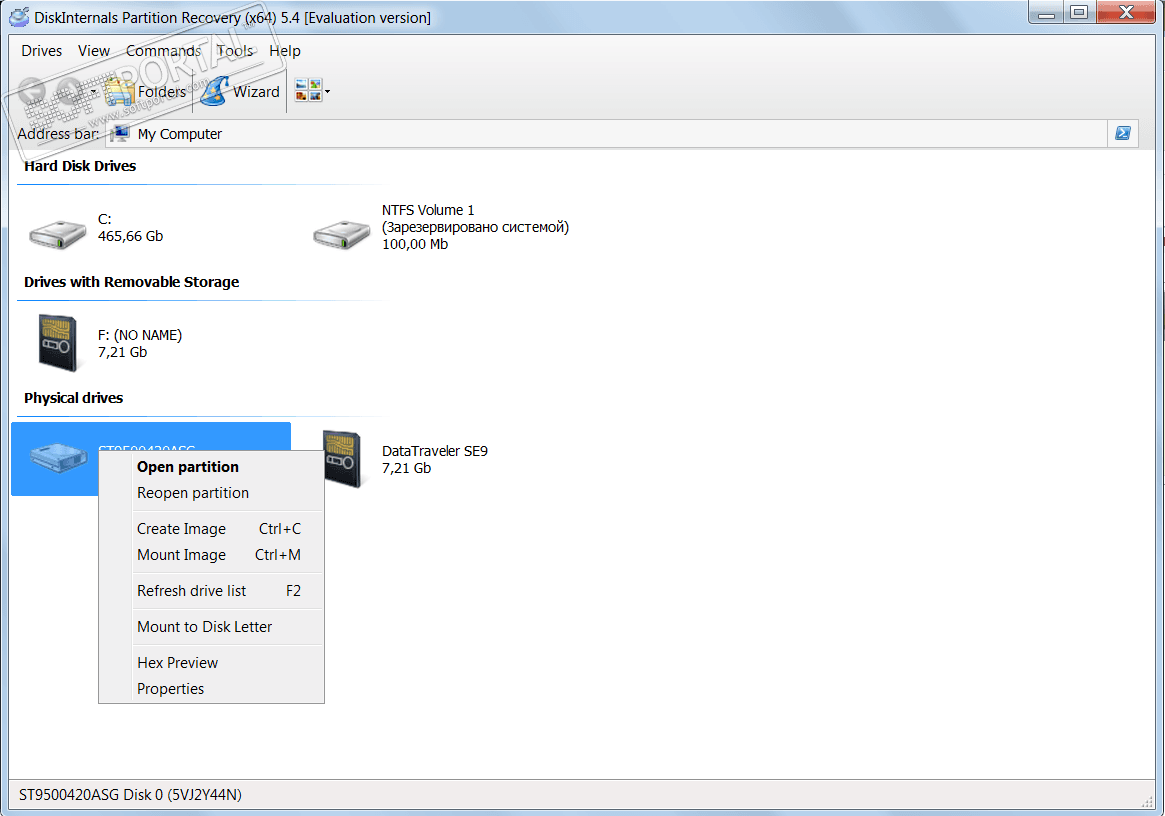Open the Commands menu

tap(163, 51)
